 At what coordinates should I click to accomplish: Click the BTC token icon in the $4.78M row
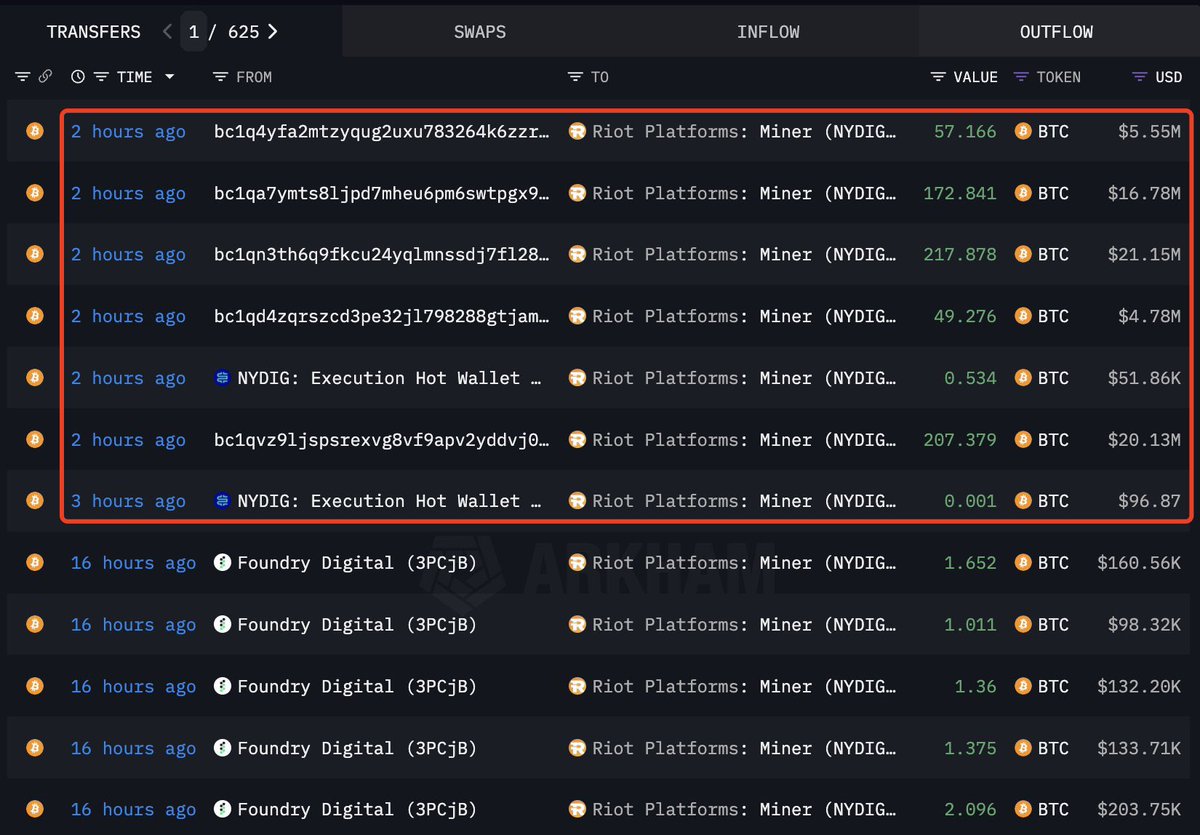click(x=1023, y=316)
